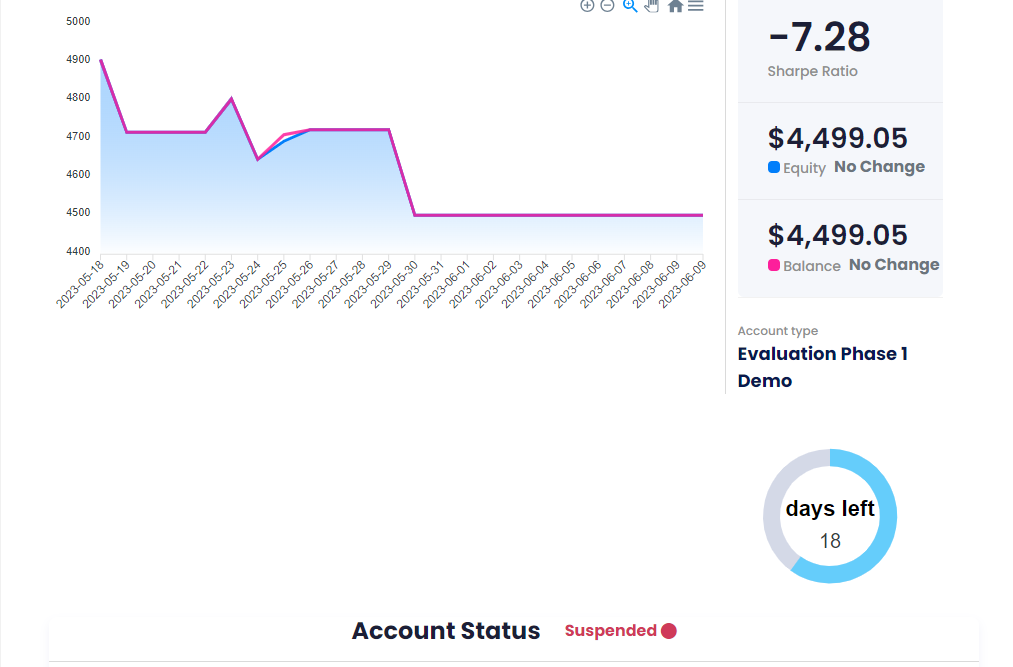Click the -7.28 Sharpe Ratio value
The height and width of the screenshot is (667, 1013).
[819, 37]
